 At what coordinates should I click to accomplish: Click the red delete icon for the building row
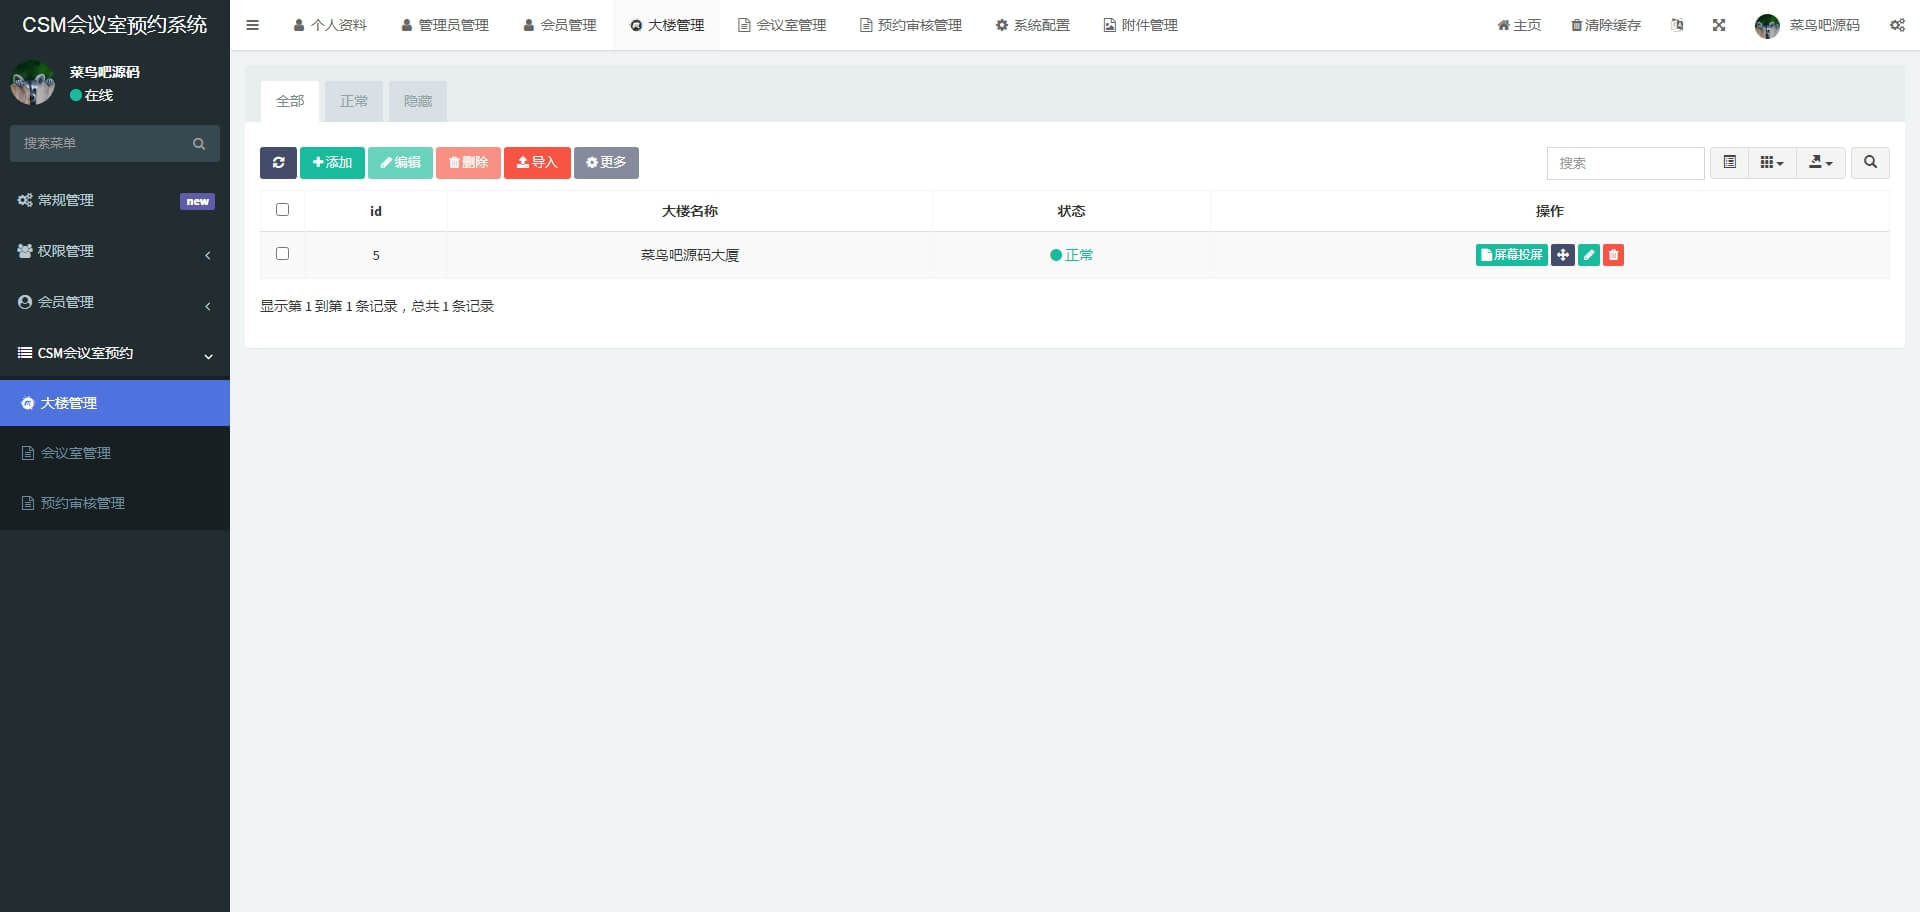point(1613,255)
